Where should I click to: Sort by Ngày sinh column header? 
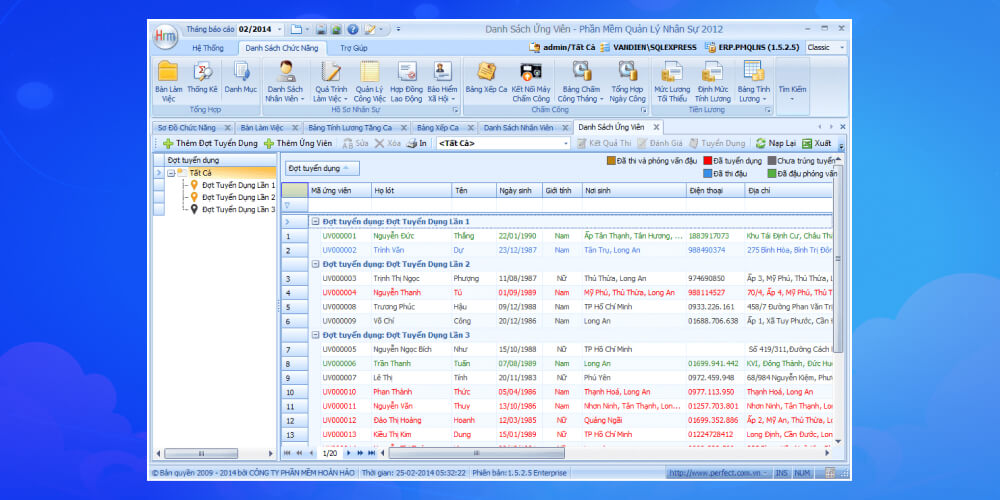click(518, 190)
